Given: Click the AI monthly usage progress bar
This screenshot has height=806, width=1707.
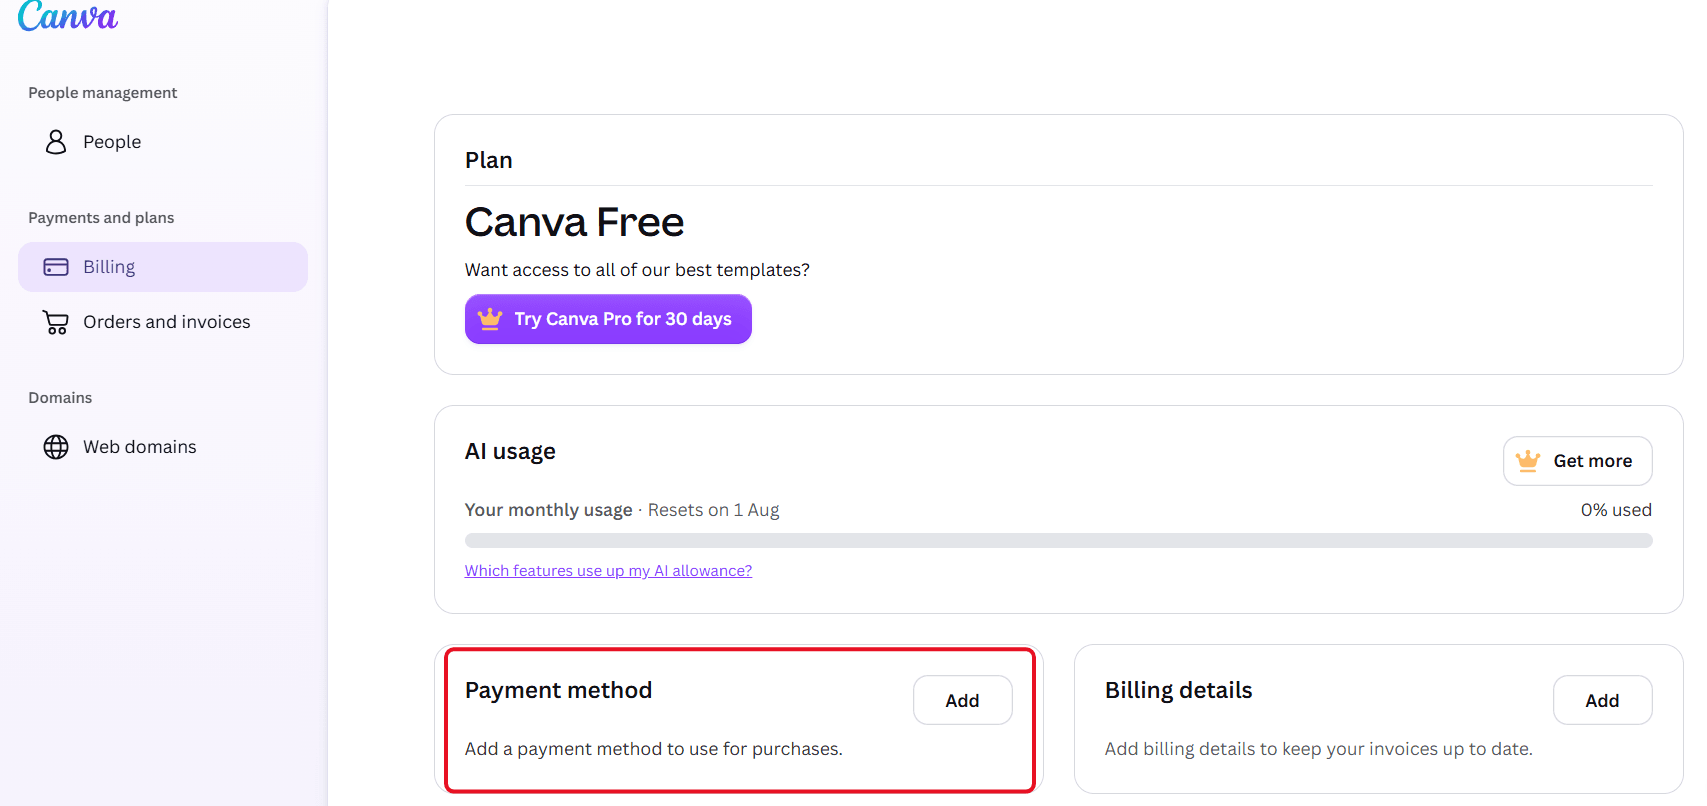Looking at the screenshot, I should tap(1059, 541).
